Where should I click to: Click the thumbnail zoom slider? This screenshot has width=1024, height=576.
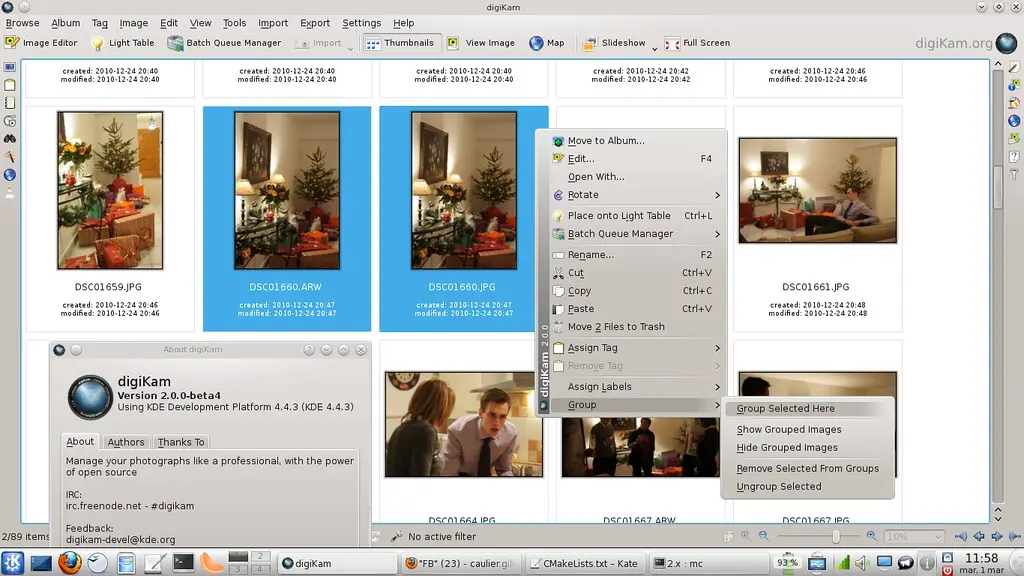coord(835,537)
